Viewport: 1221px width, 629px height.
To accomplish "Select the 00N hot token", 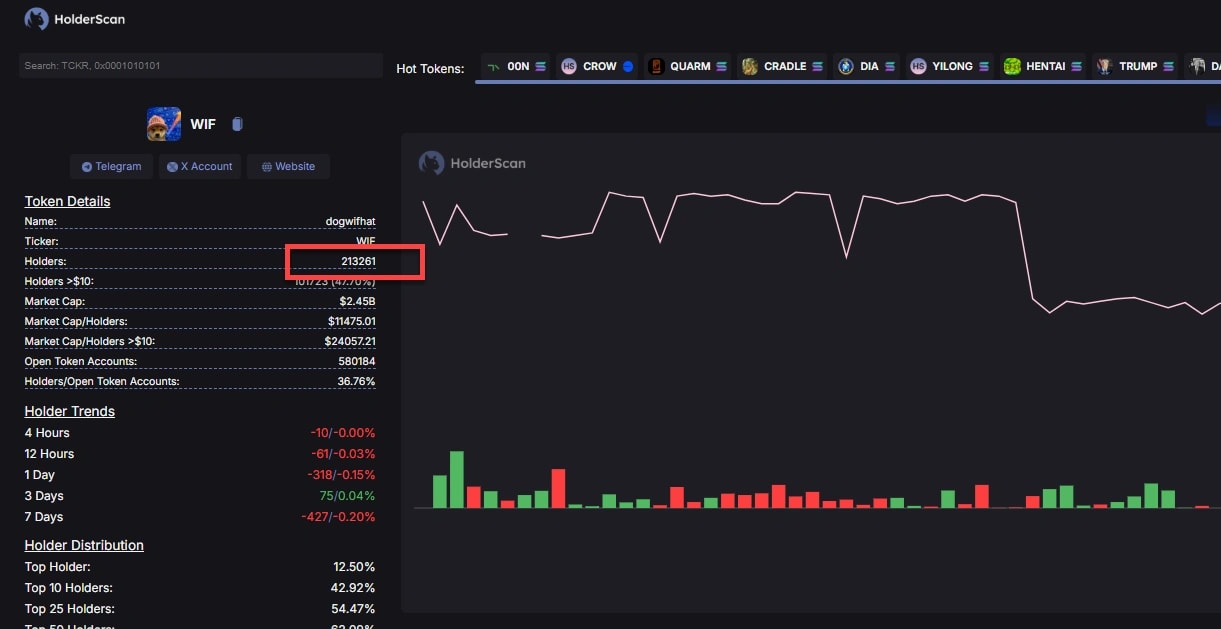I will [516, 66].
